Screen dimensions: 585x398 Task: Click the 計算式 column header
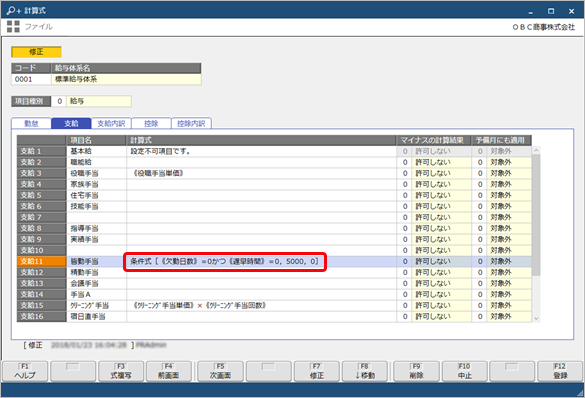pos(261,140)
